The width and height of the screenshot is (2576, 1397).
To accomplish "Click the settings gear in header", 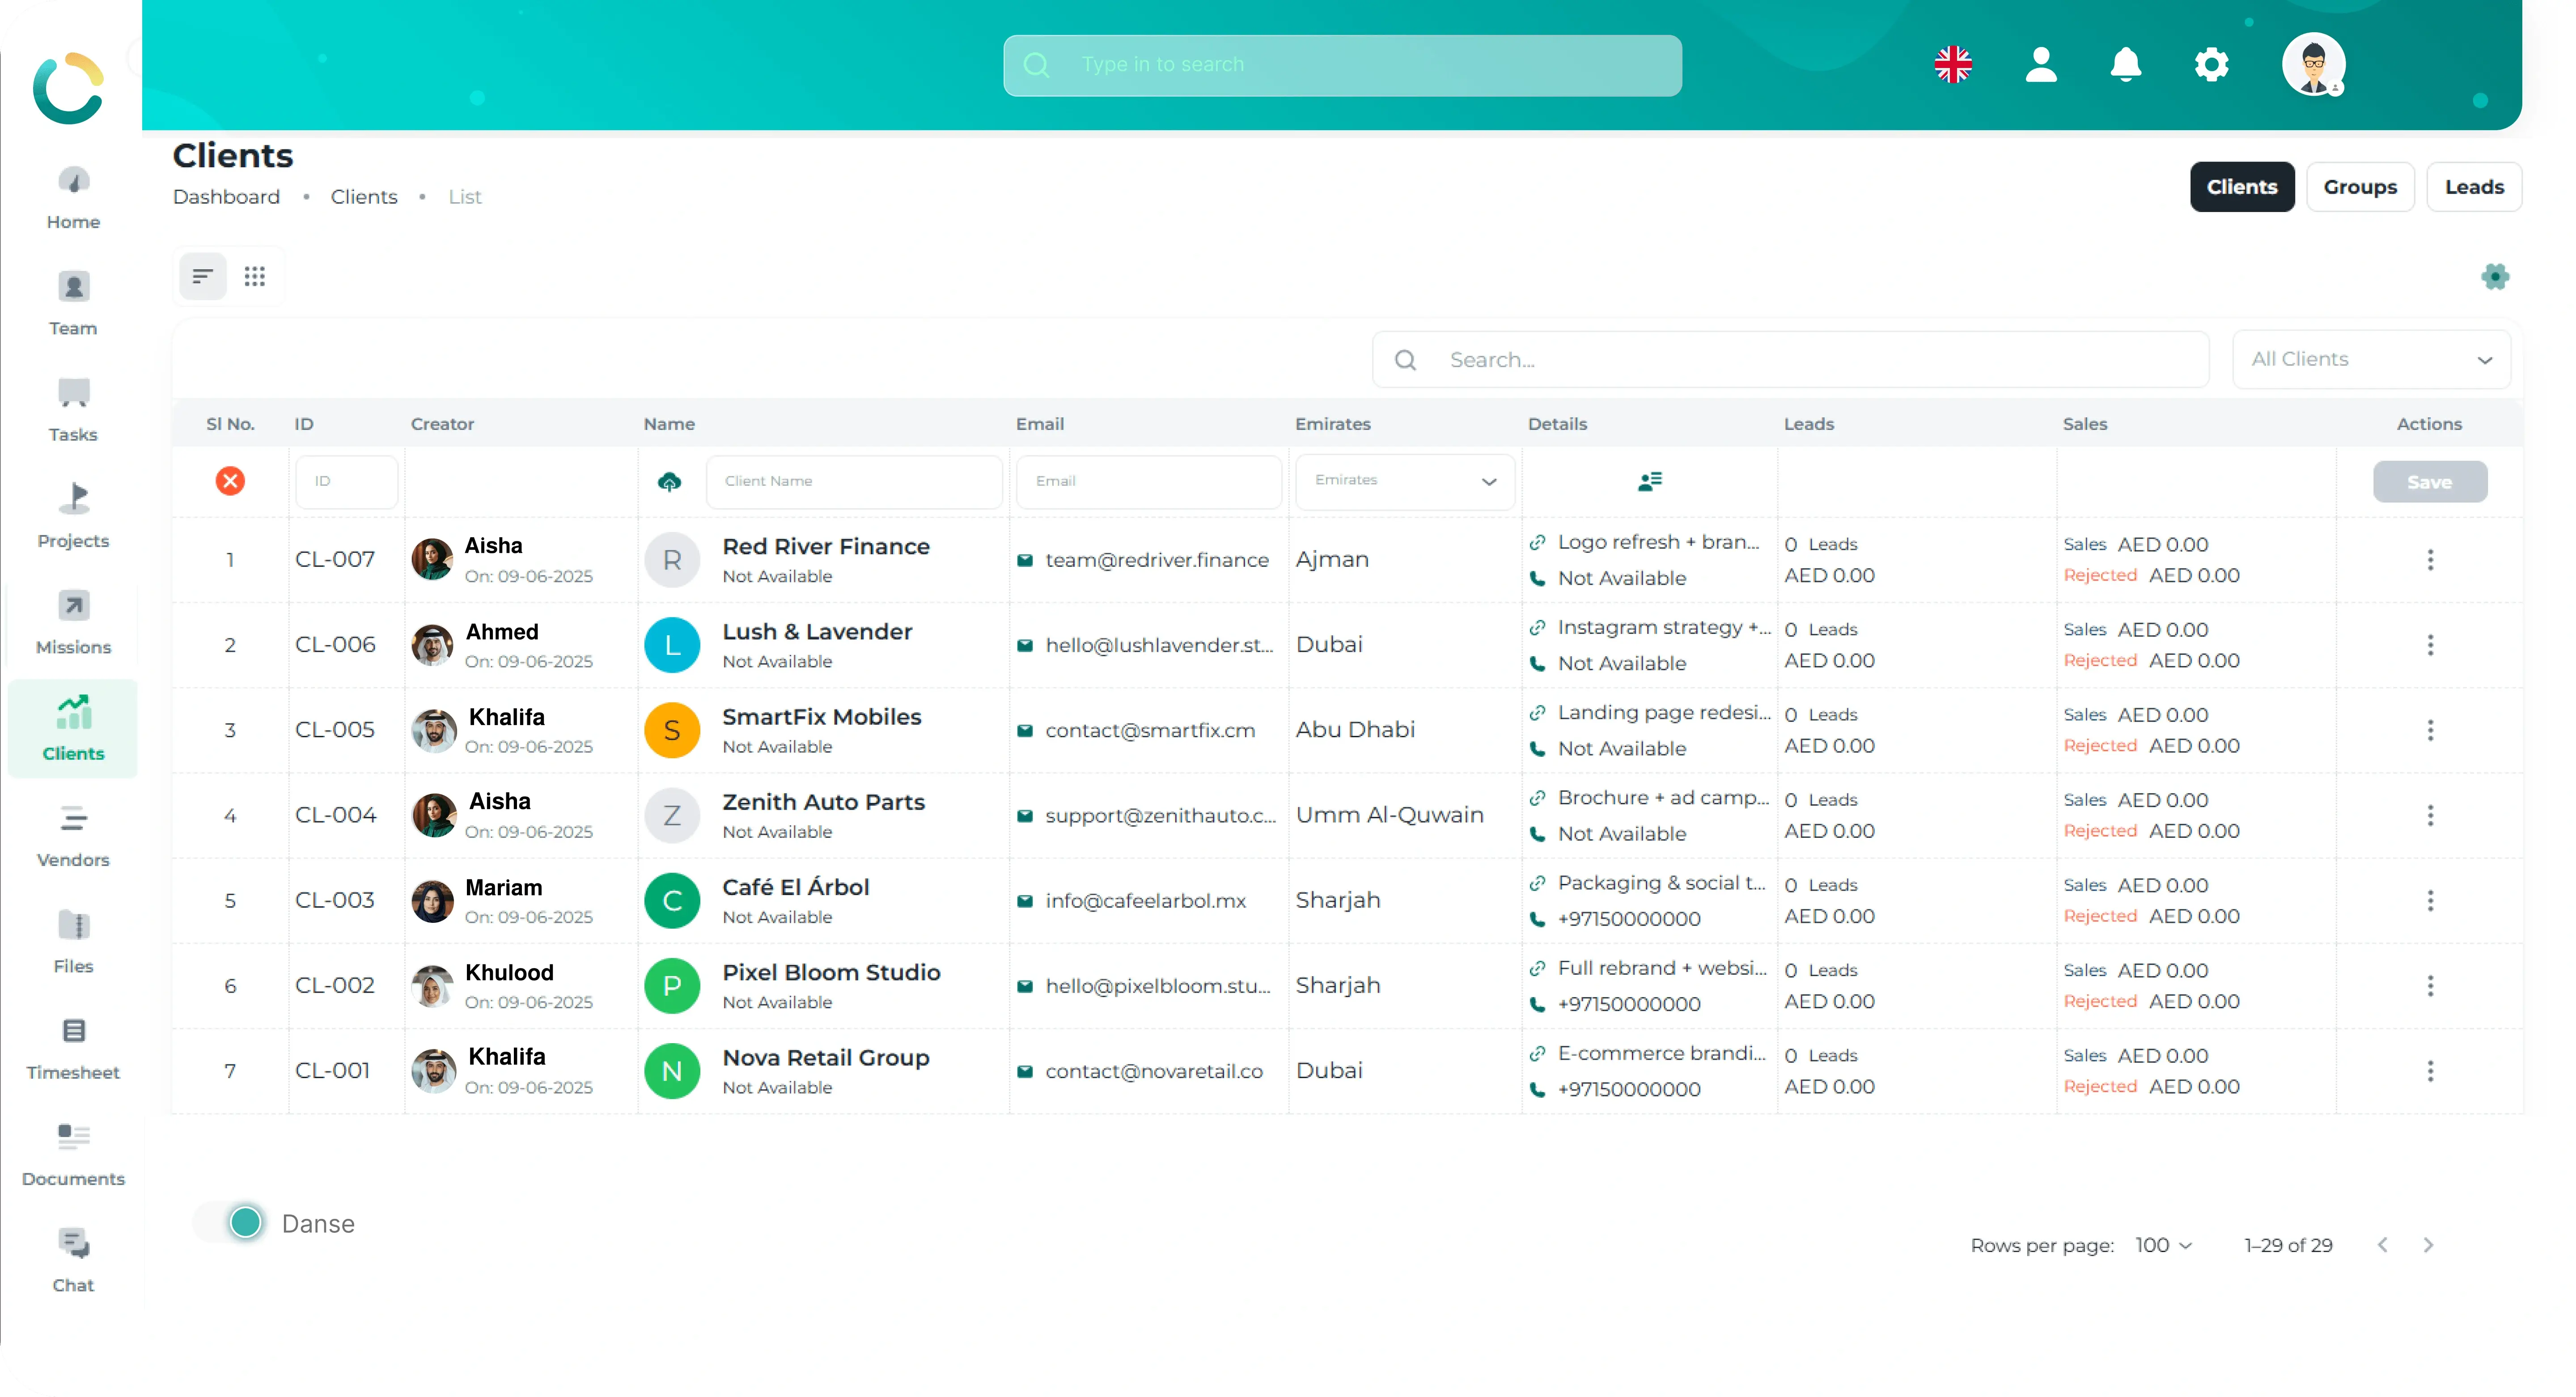I will [2211, 65].
